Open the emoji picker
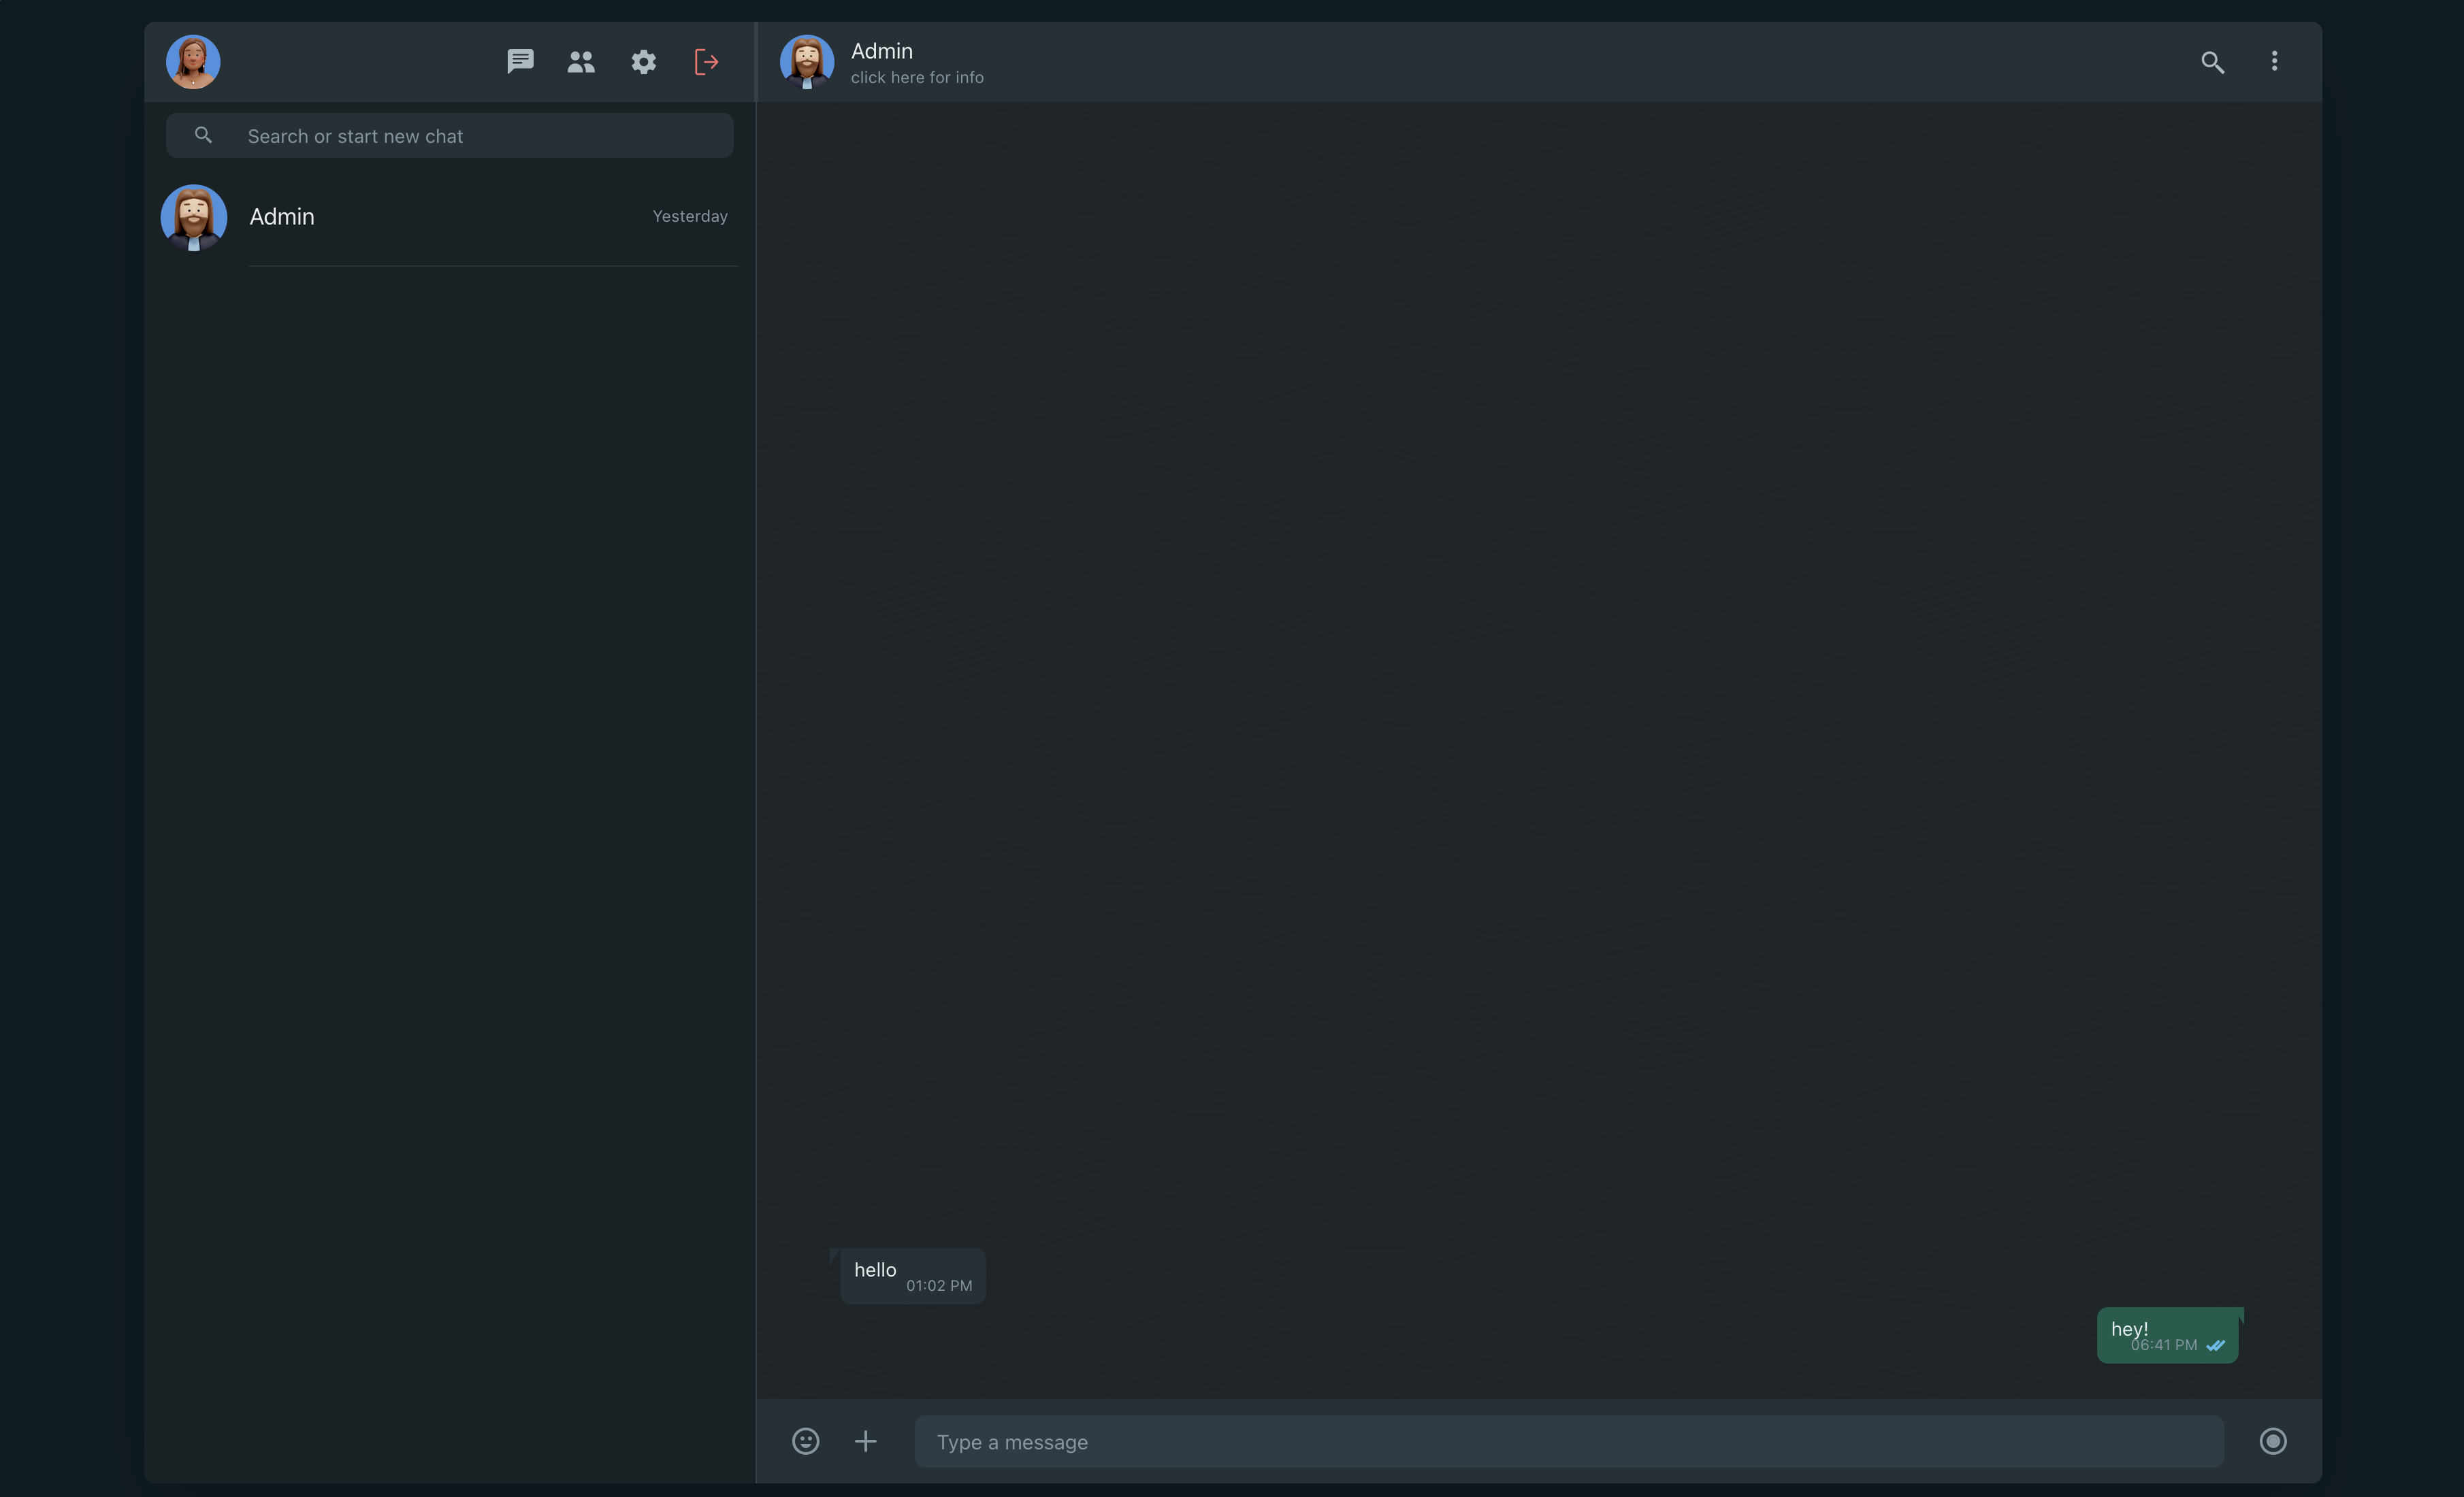2464x1497 pixels. 806,1441
